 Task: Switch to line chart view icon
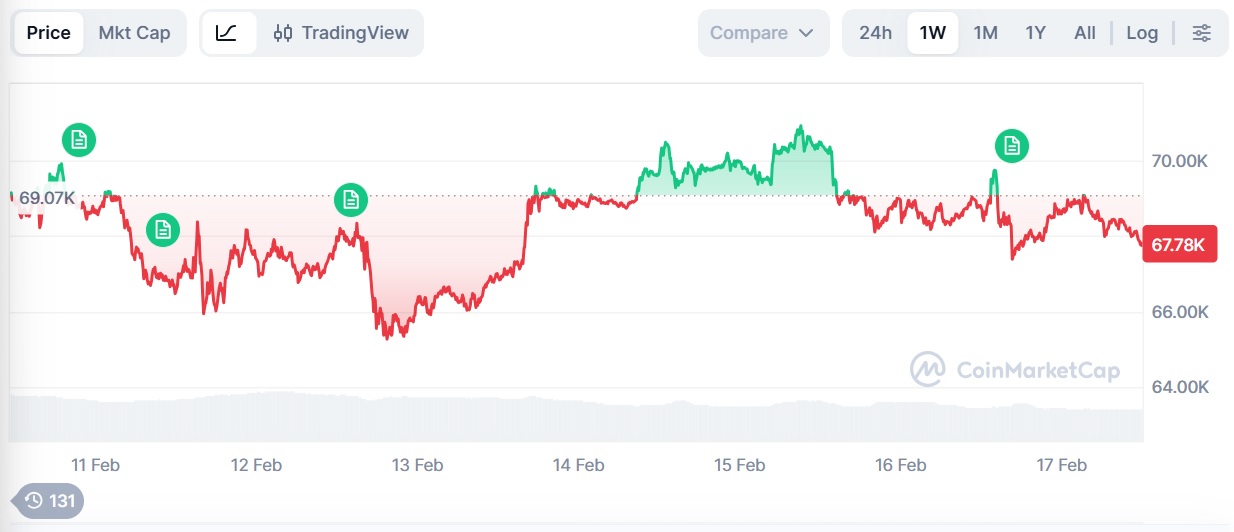227,33
